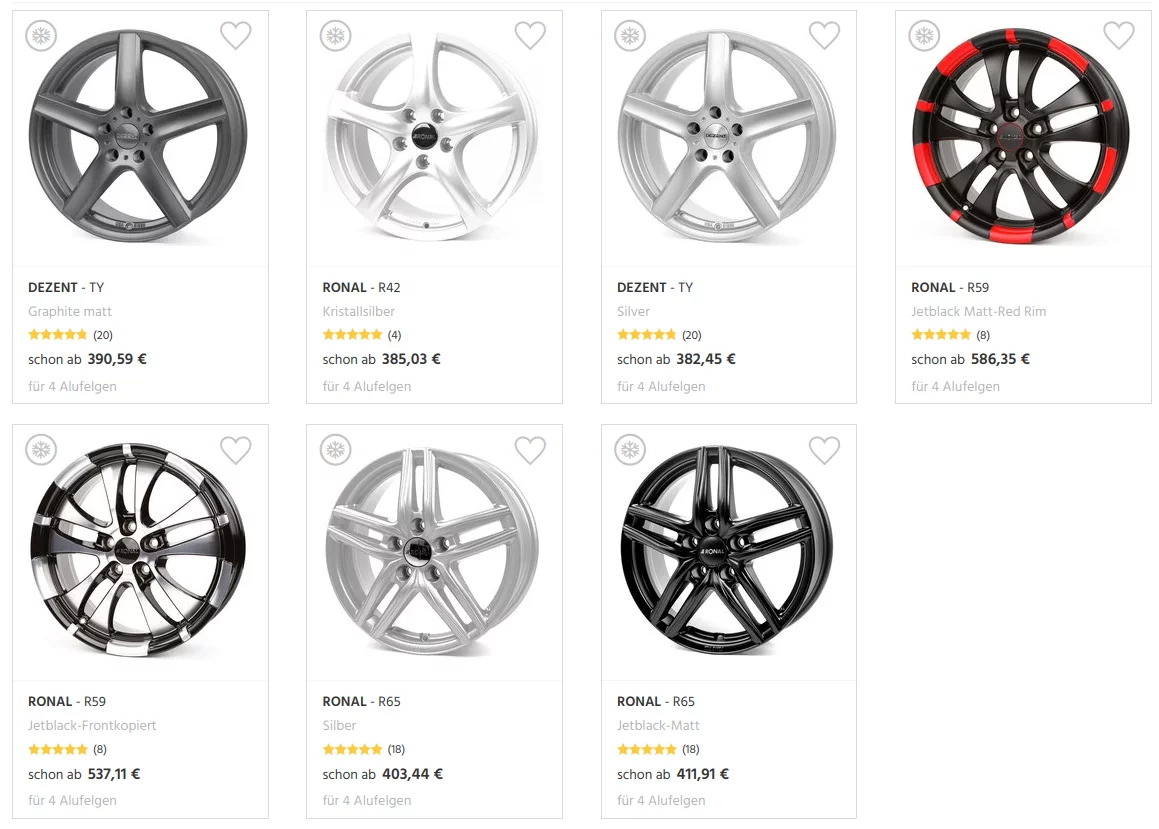Click snowflake icon on RONAL R65 Jetblack-Matt
Viewport: 1159px width, 829px height.
click(x=630, y=450)
